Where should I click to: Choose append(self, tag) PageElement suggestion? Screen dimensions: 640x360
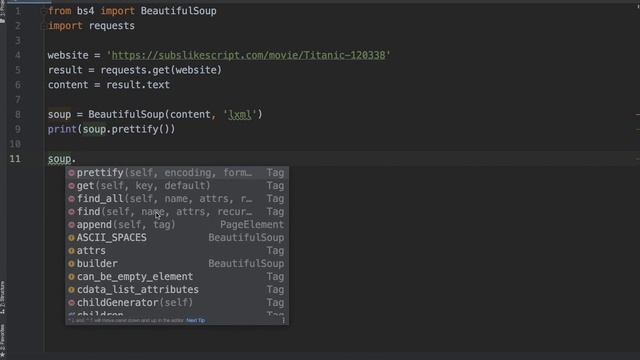(x=177, y=224)
